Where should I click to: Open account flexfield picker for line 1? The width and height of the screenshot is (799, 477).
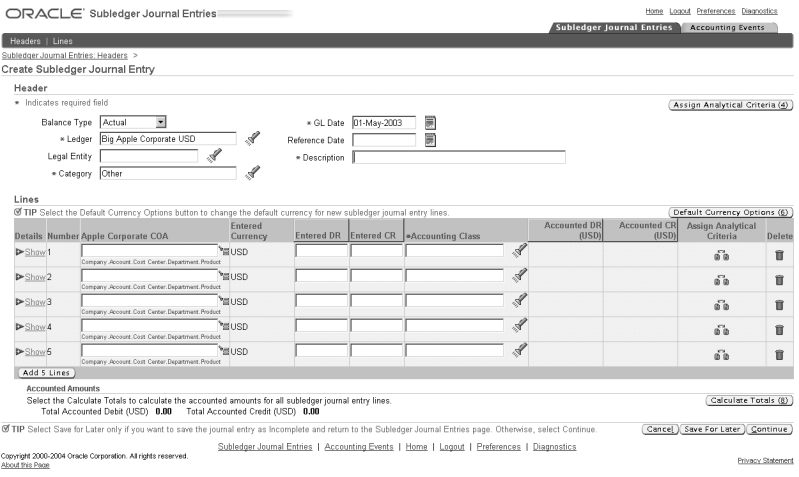(x=224, y=251)
